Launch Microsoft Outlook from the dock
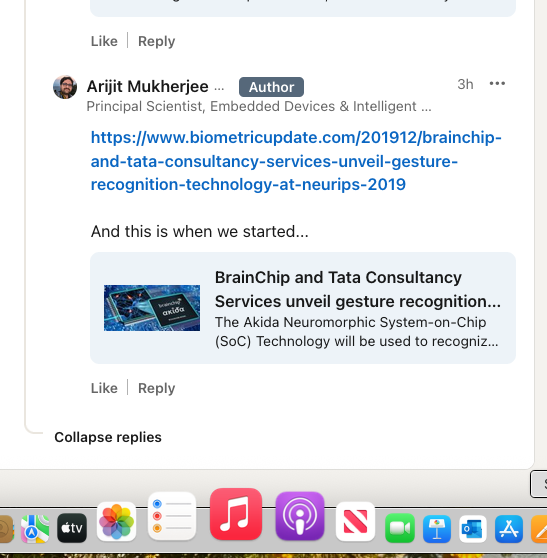The image size is (547, 558). (473, 528)
